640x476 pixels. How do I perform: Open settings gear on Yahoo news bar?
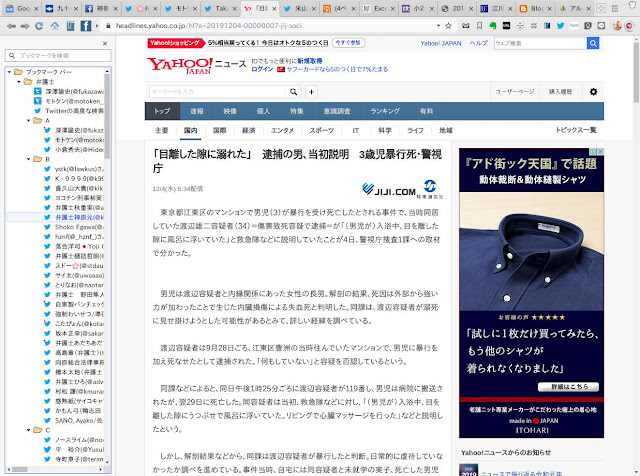point(593,92)
